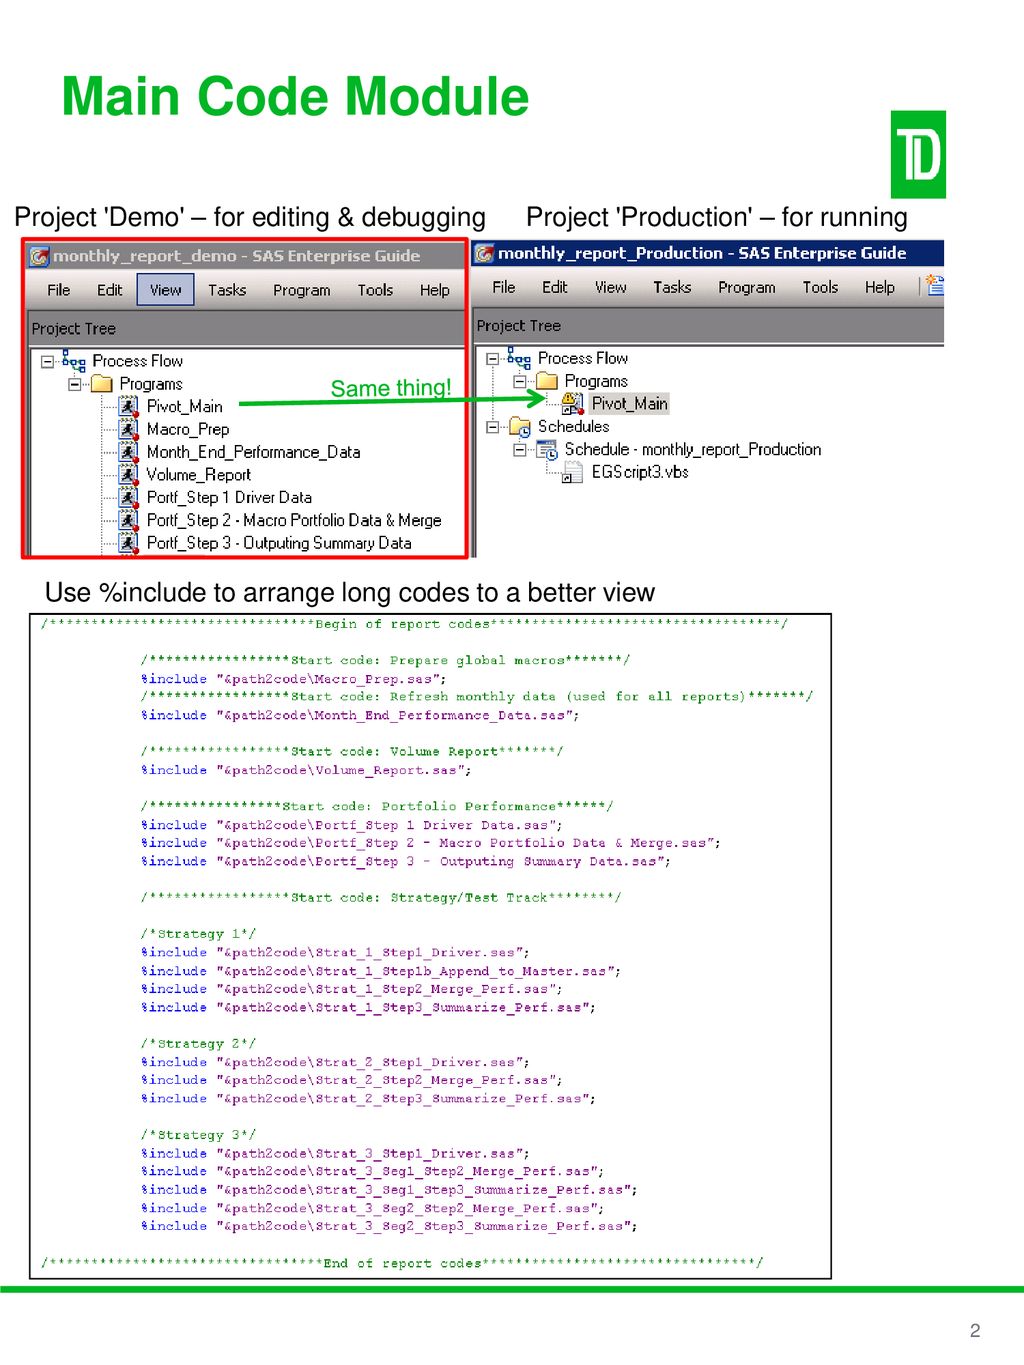The width and height of the screenshot is (1024, 1365).
Task: Open Edit menu in monthly_report_Production window
Action: pyautogui.click(x=554, y=287)
